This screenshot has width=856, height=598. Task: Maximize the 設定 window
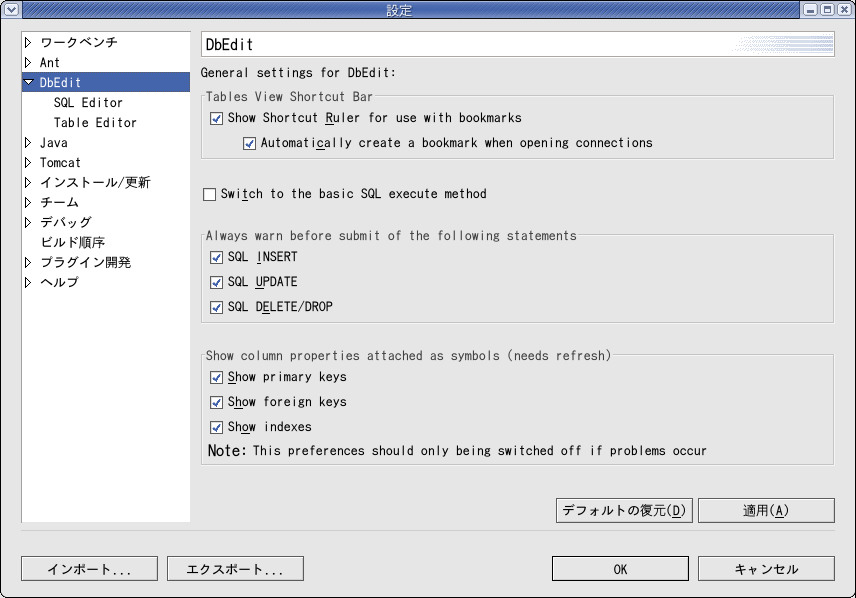click(827, 9)
